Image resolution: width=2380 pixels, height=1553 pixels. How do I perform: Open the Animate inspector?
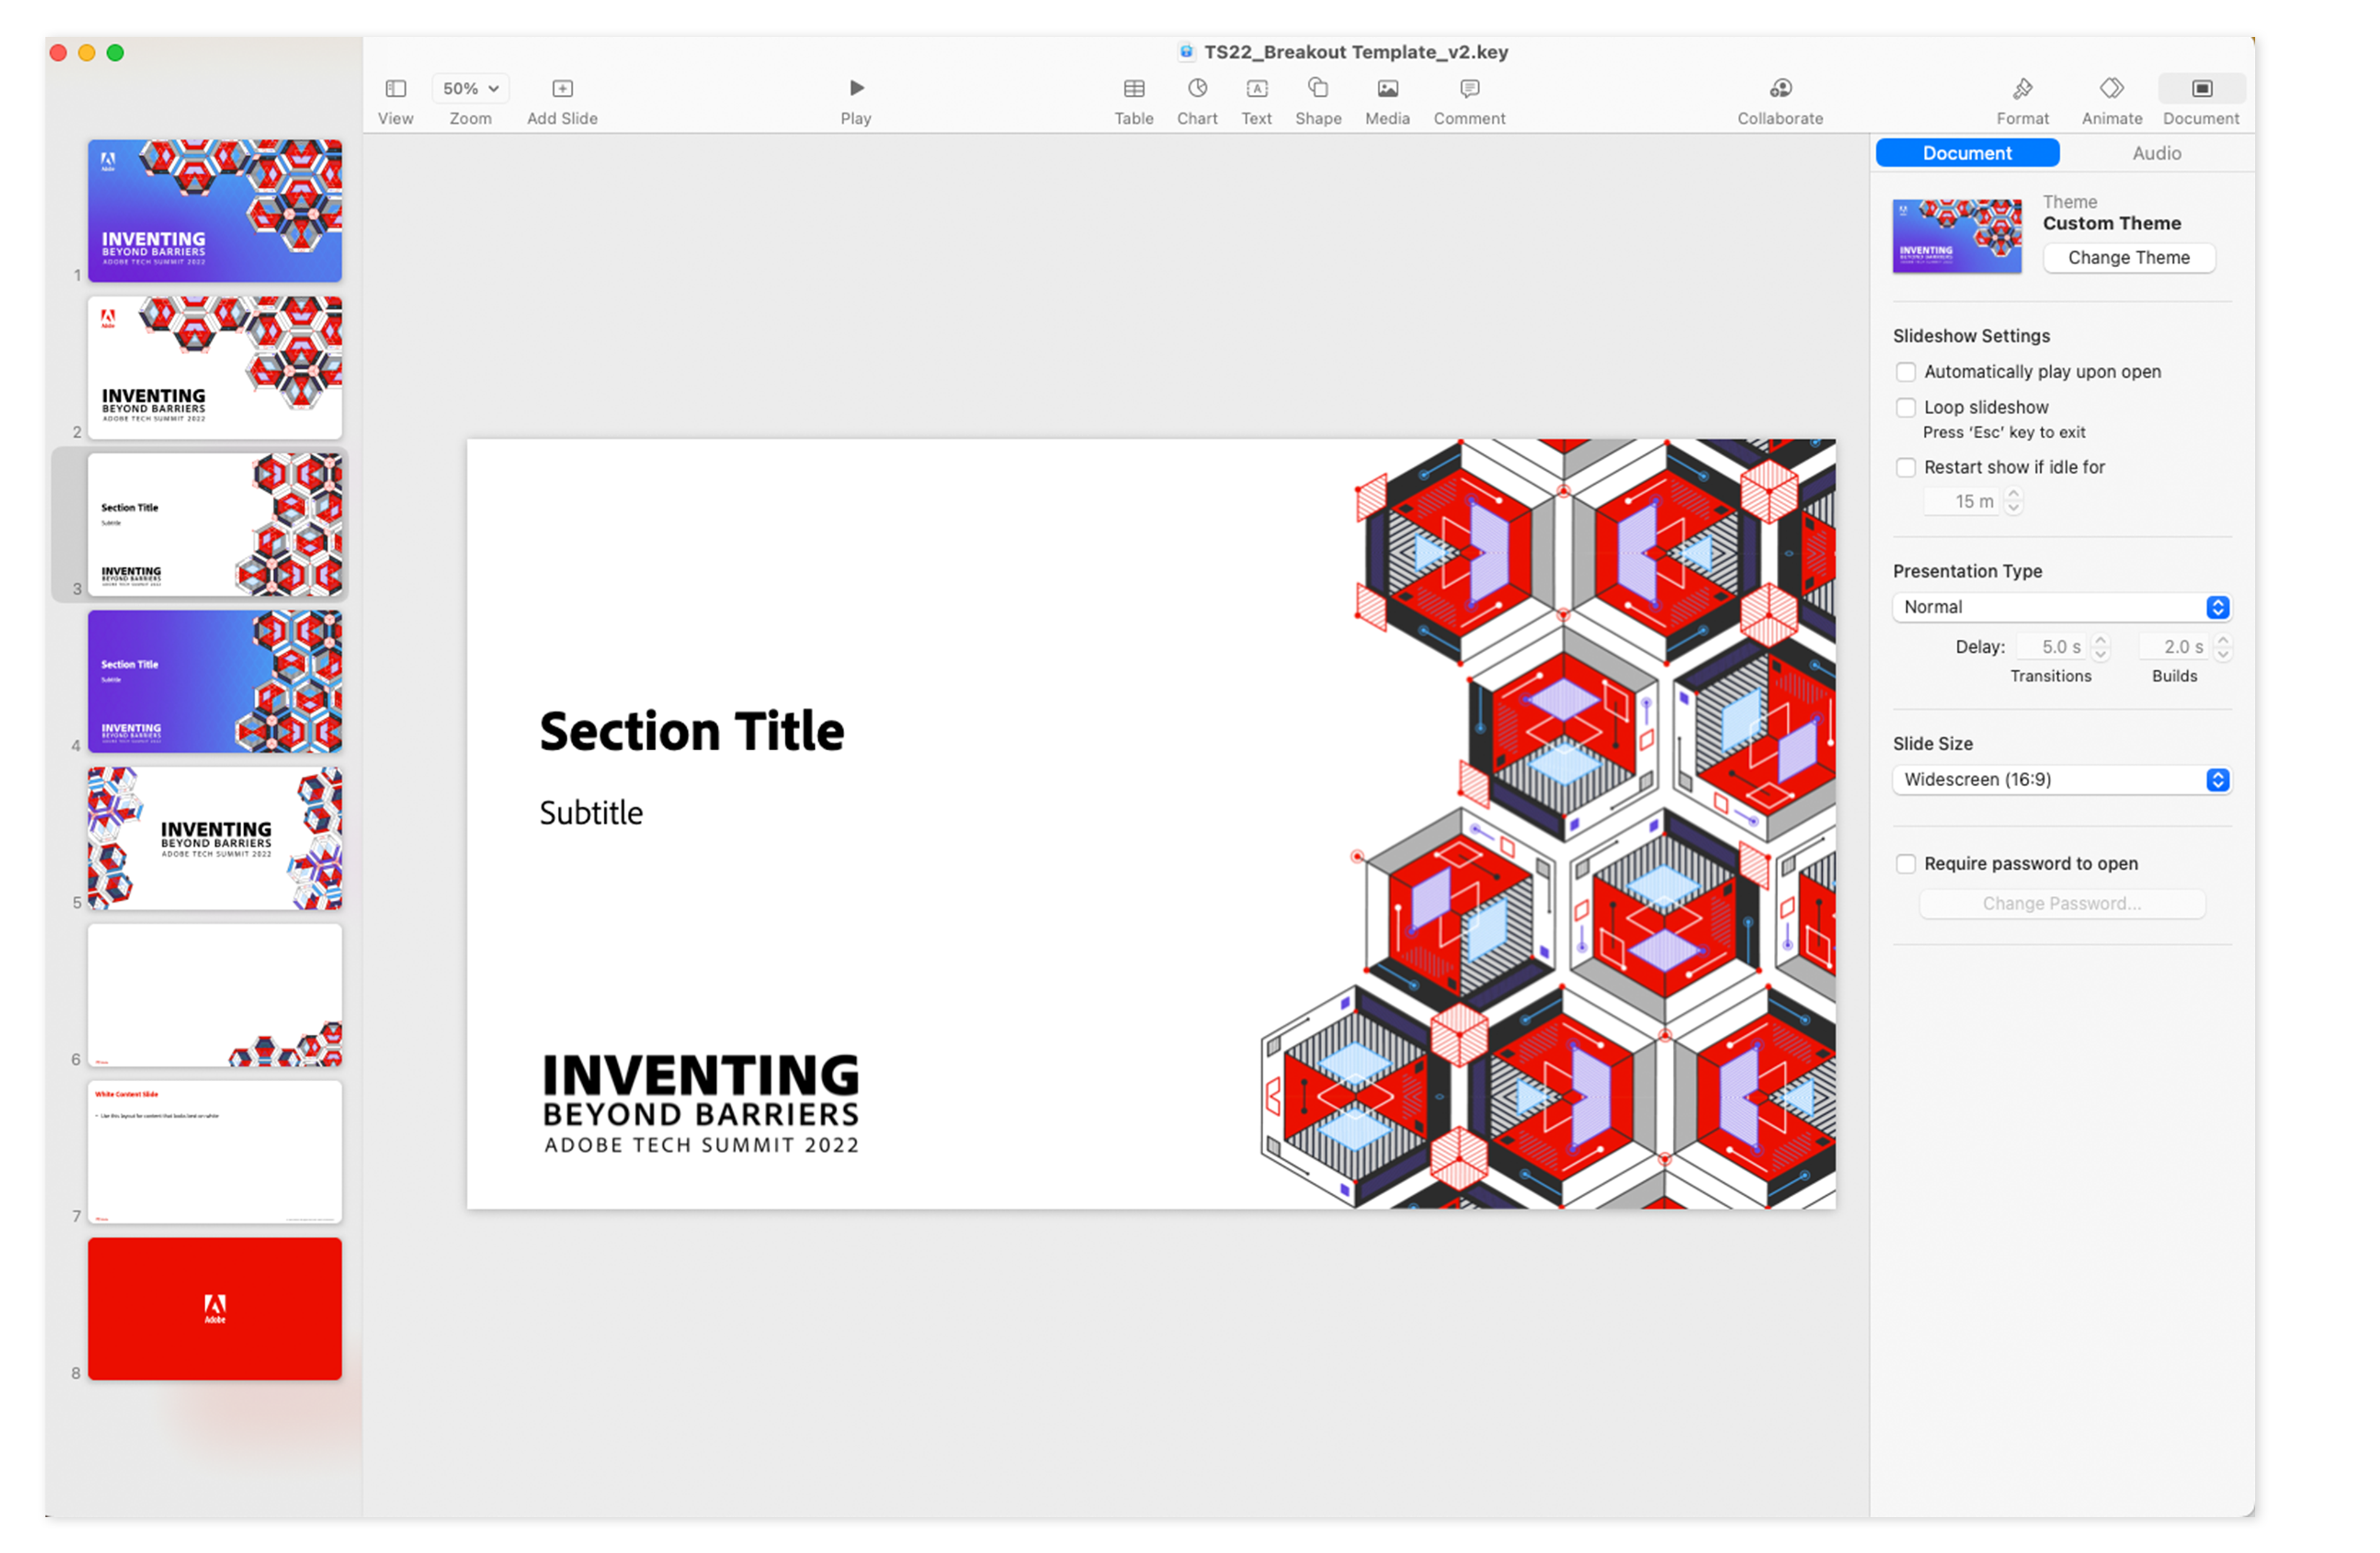tap(2111, 89)
